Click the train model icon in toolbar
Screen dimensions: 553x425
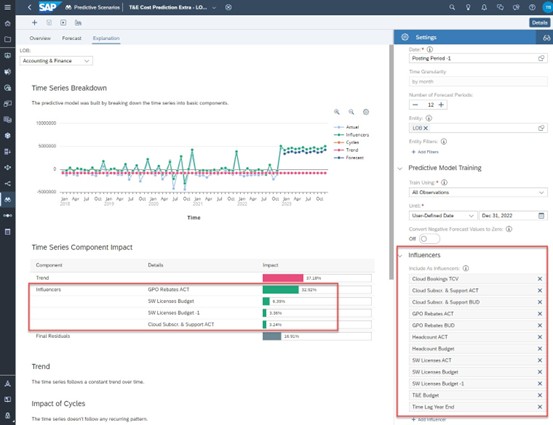(63, 23)
